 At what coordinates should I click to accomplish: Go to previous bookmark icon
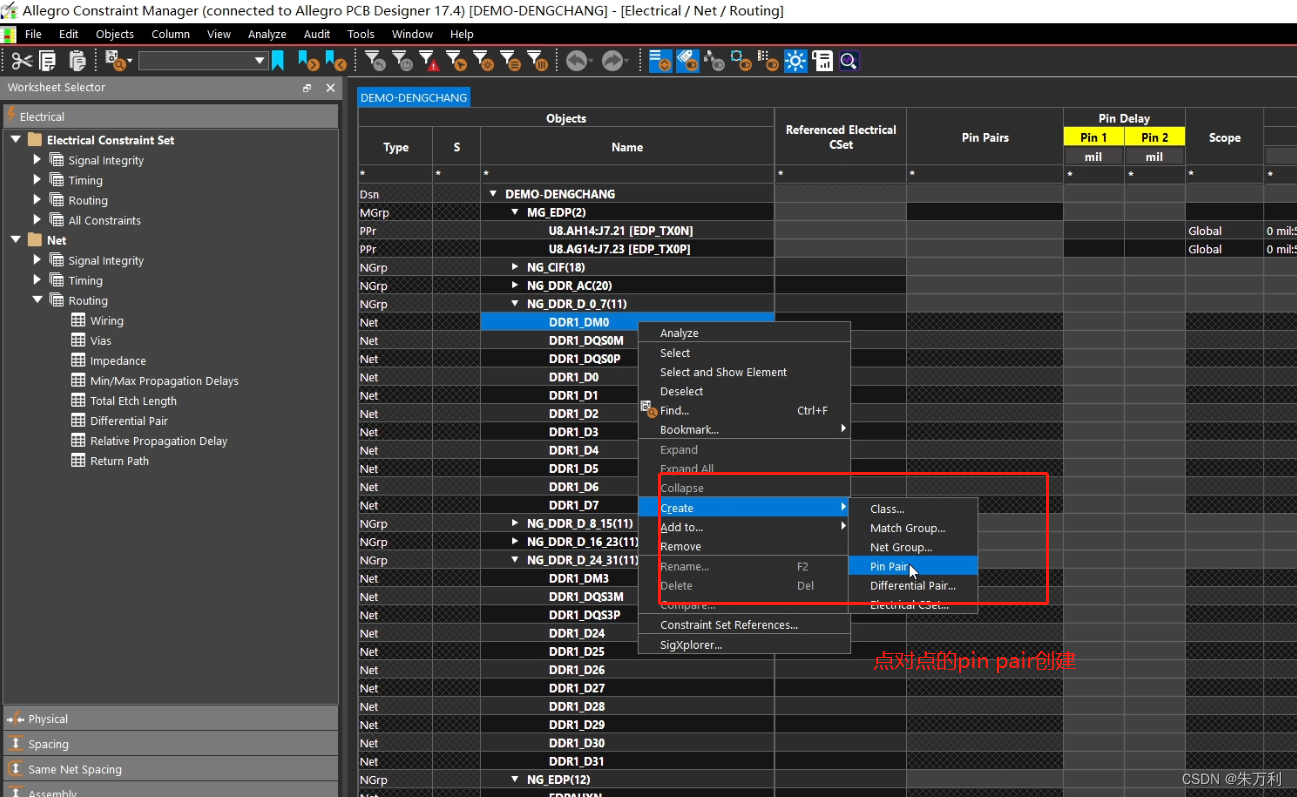336,61
